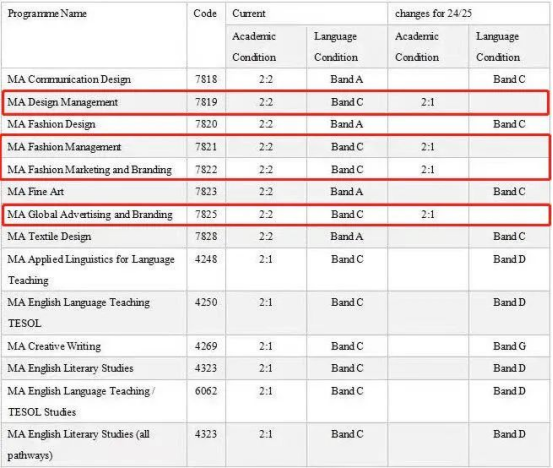Click code 7819 for MA Design Management
The image size is (553, 468).
[206, 102]
